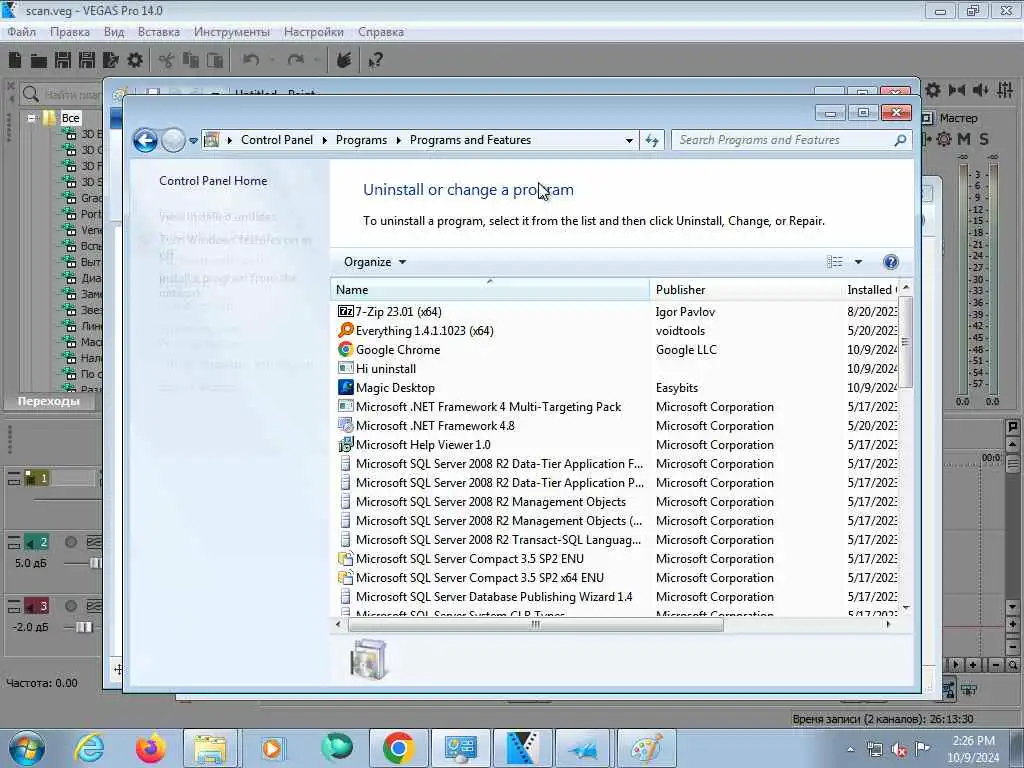Click the master bus gear settings icon
This screenshot has height=768, width=1024.
[x=933, y=90]
